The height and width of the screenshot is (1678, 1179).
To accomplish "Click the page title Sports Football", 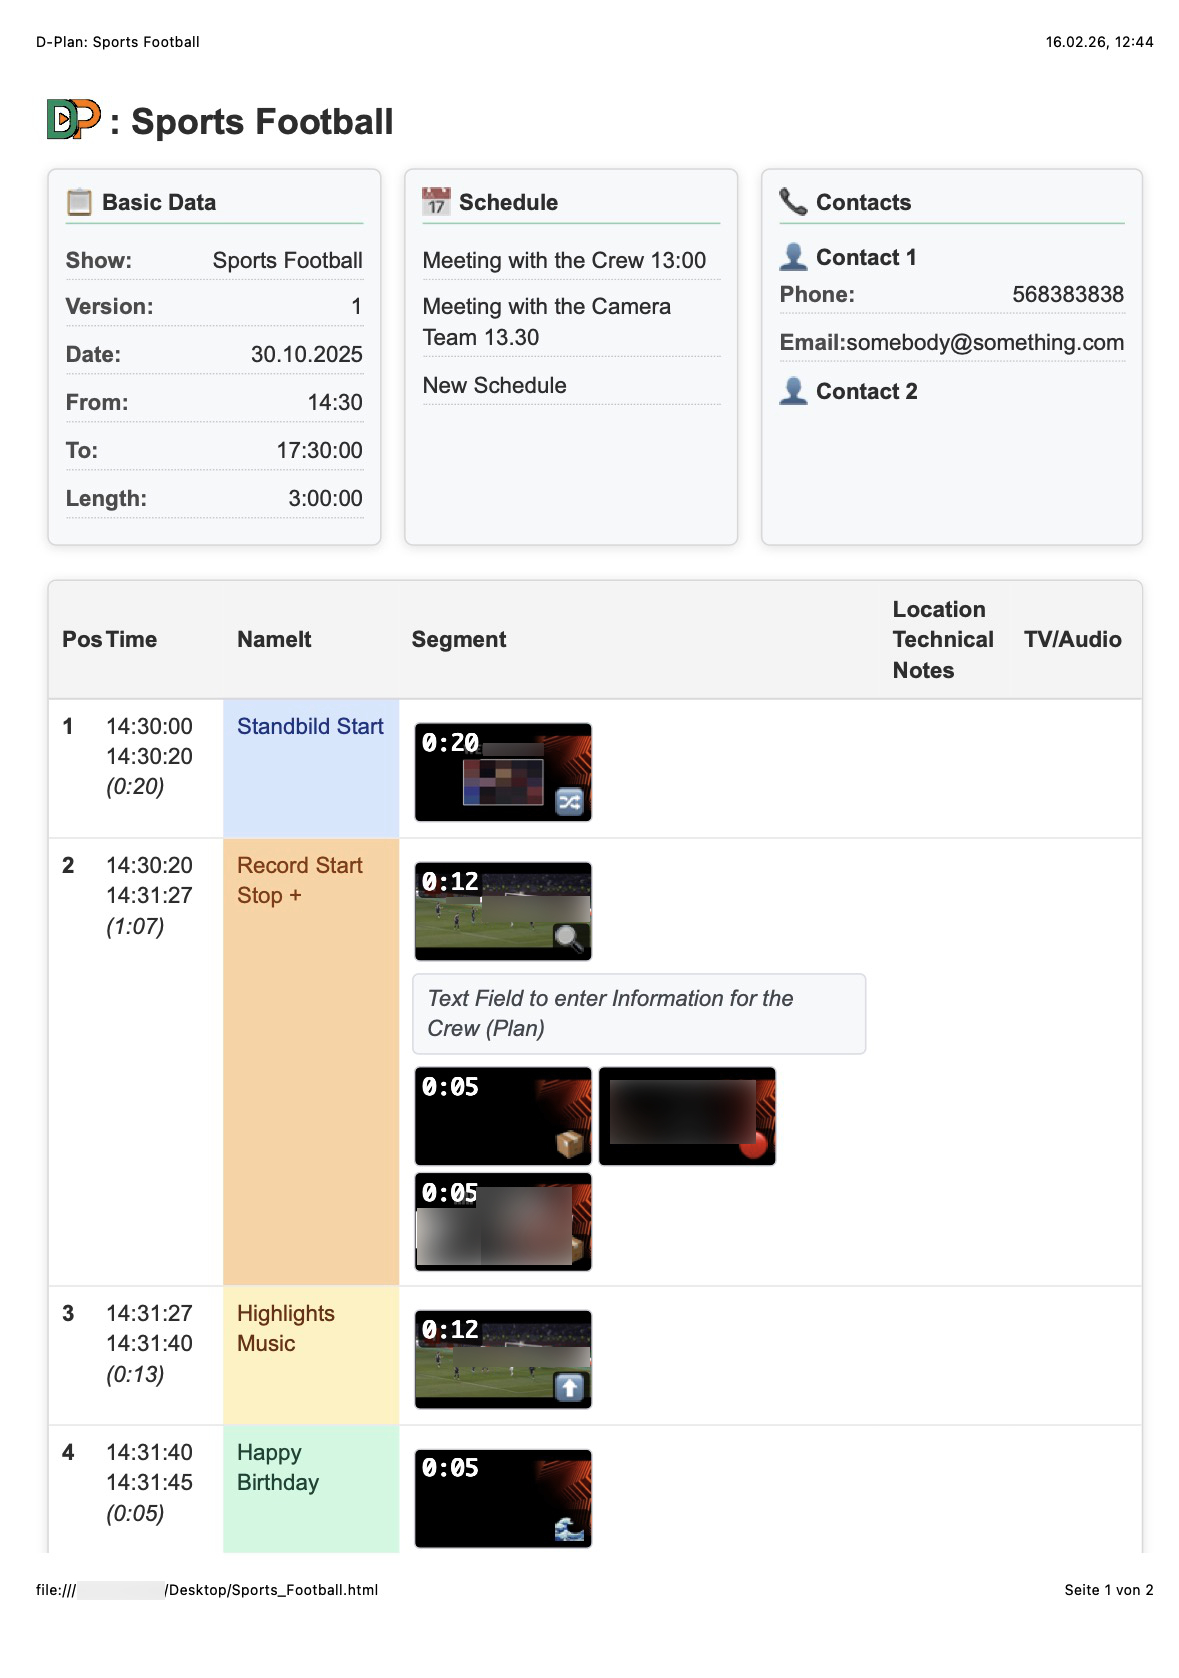I will (x=262, y=121).
